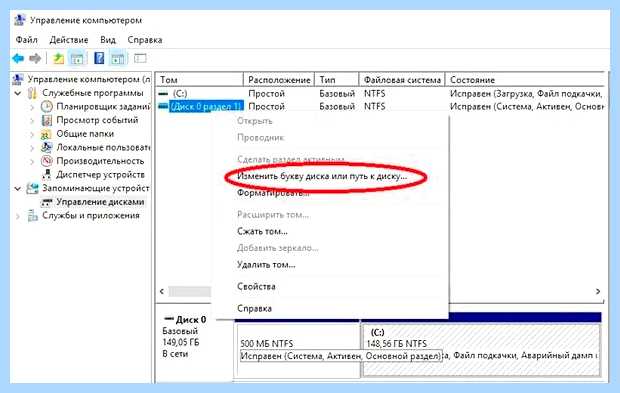
Task: Open the Действие menu
Action: pyautogui.click(x=69, y=40)
